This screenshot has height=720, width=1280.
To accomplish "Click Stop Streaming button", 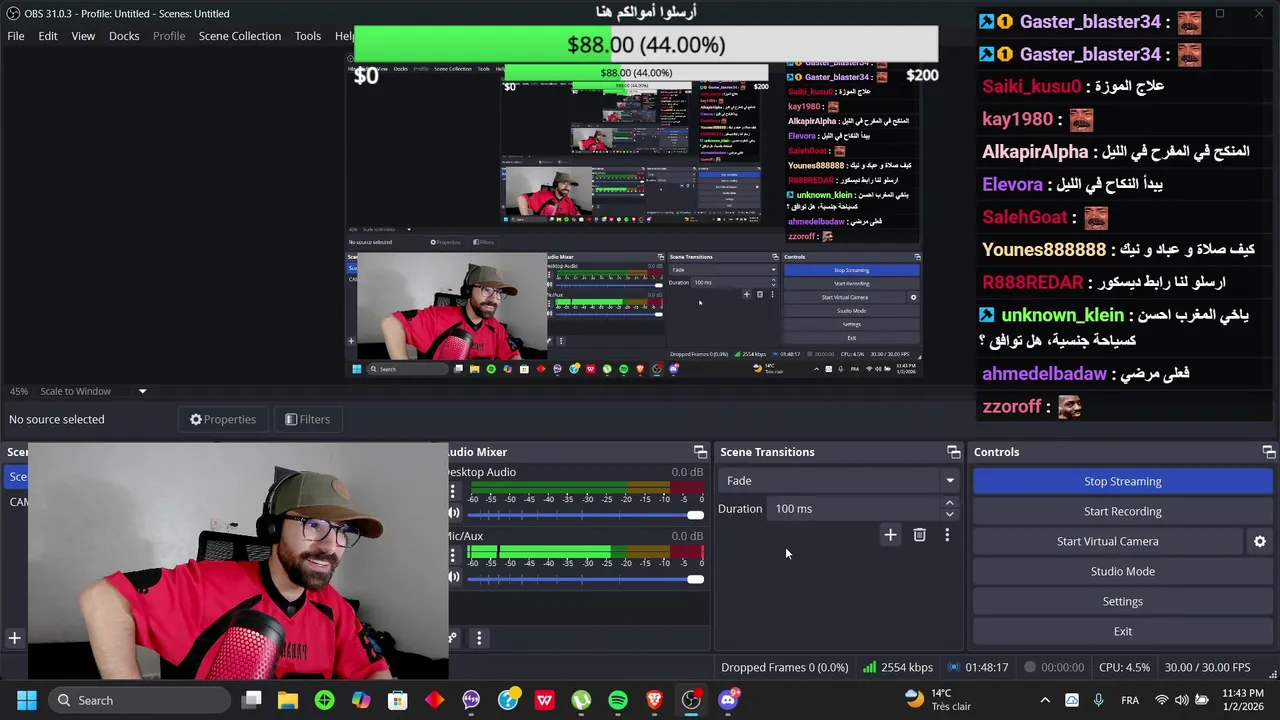I will (1122, 481).
